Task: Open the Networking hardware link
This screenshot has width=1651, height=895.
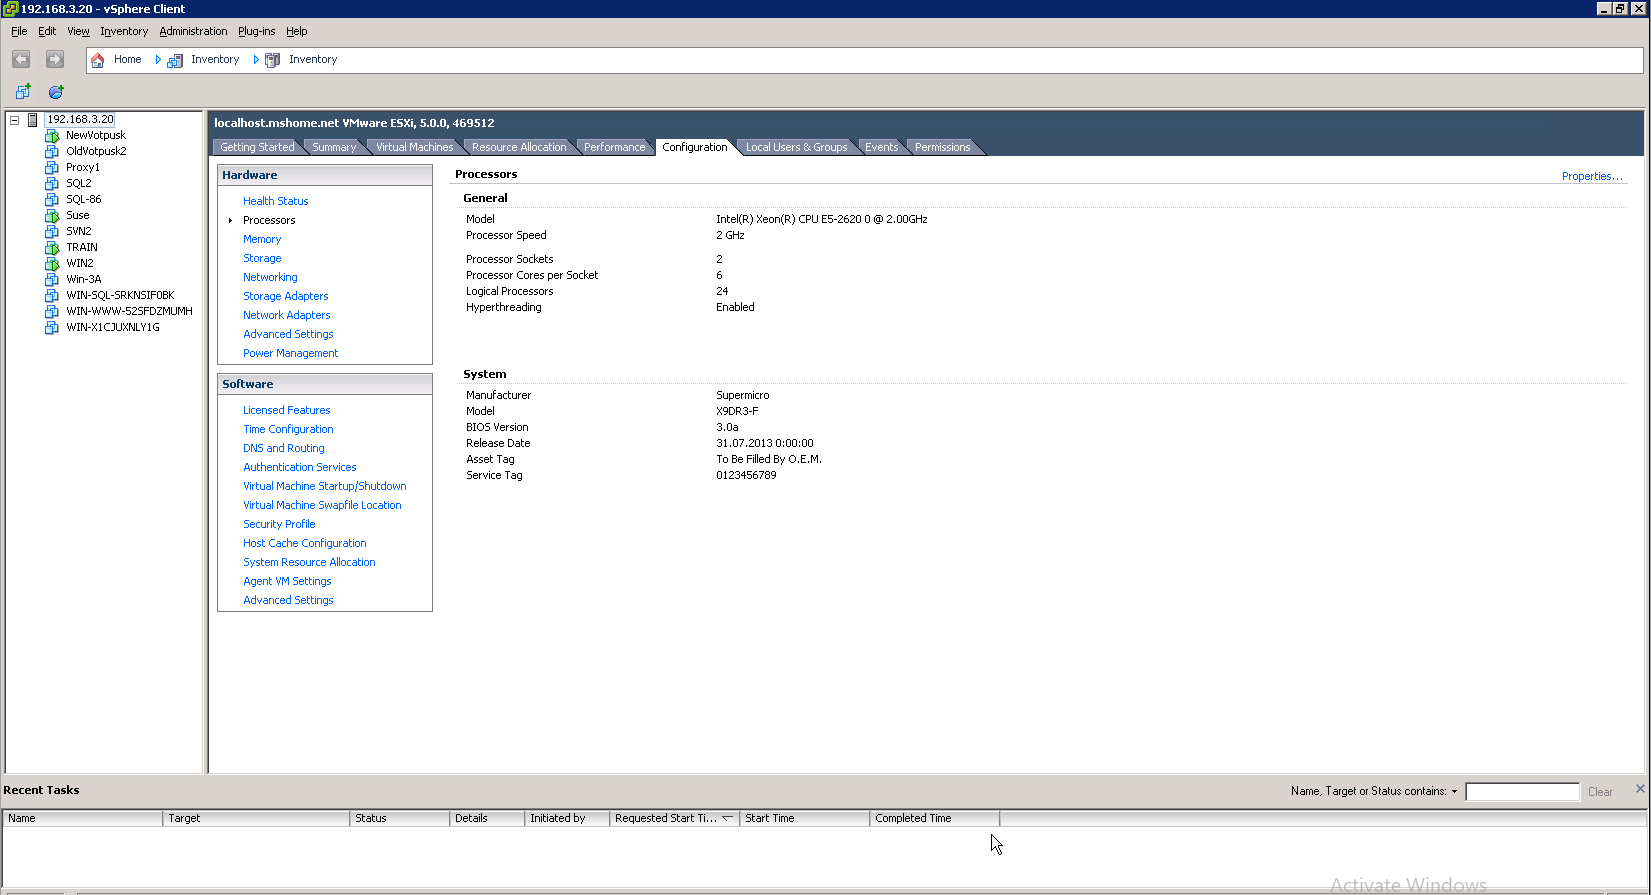Action: click(270, 277)
